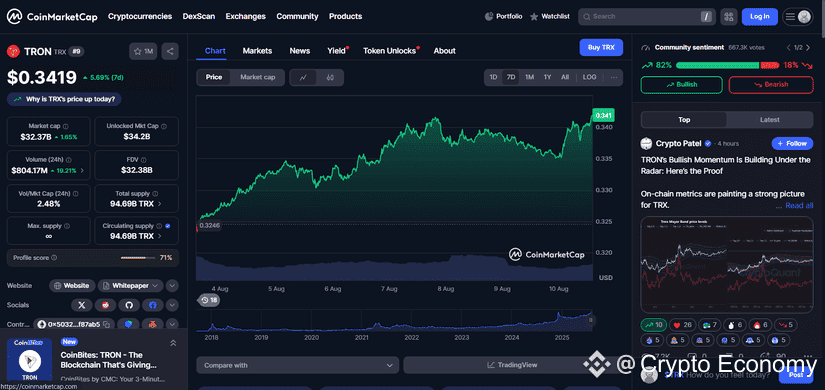The height and width of the screenshot is (390, 825).
Task: Click Market cap info icon
Action: [x=65, y=126]
